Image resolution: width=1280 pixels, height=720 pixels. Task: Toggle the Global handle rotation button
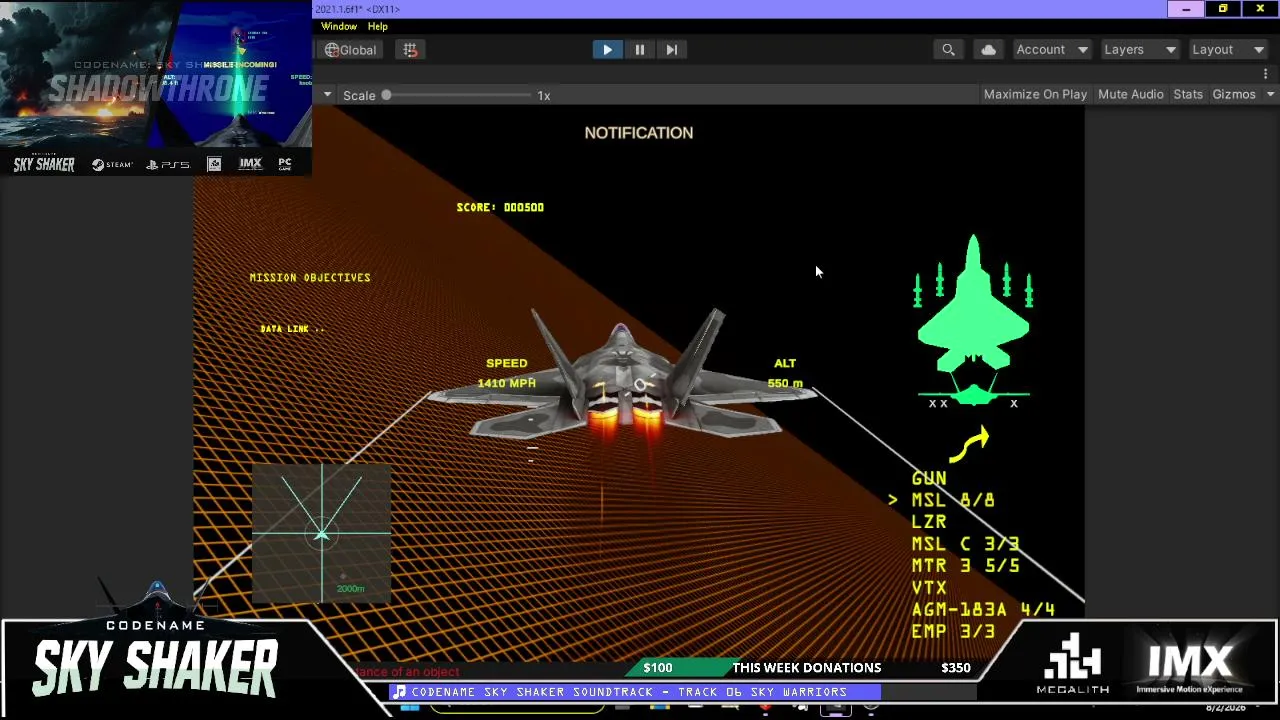[351, 50]
